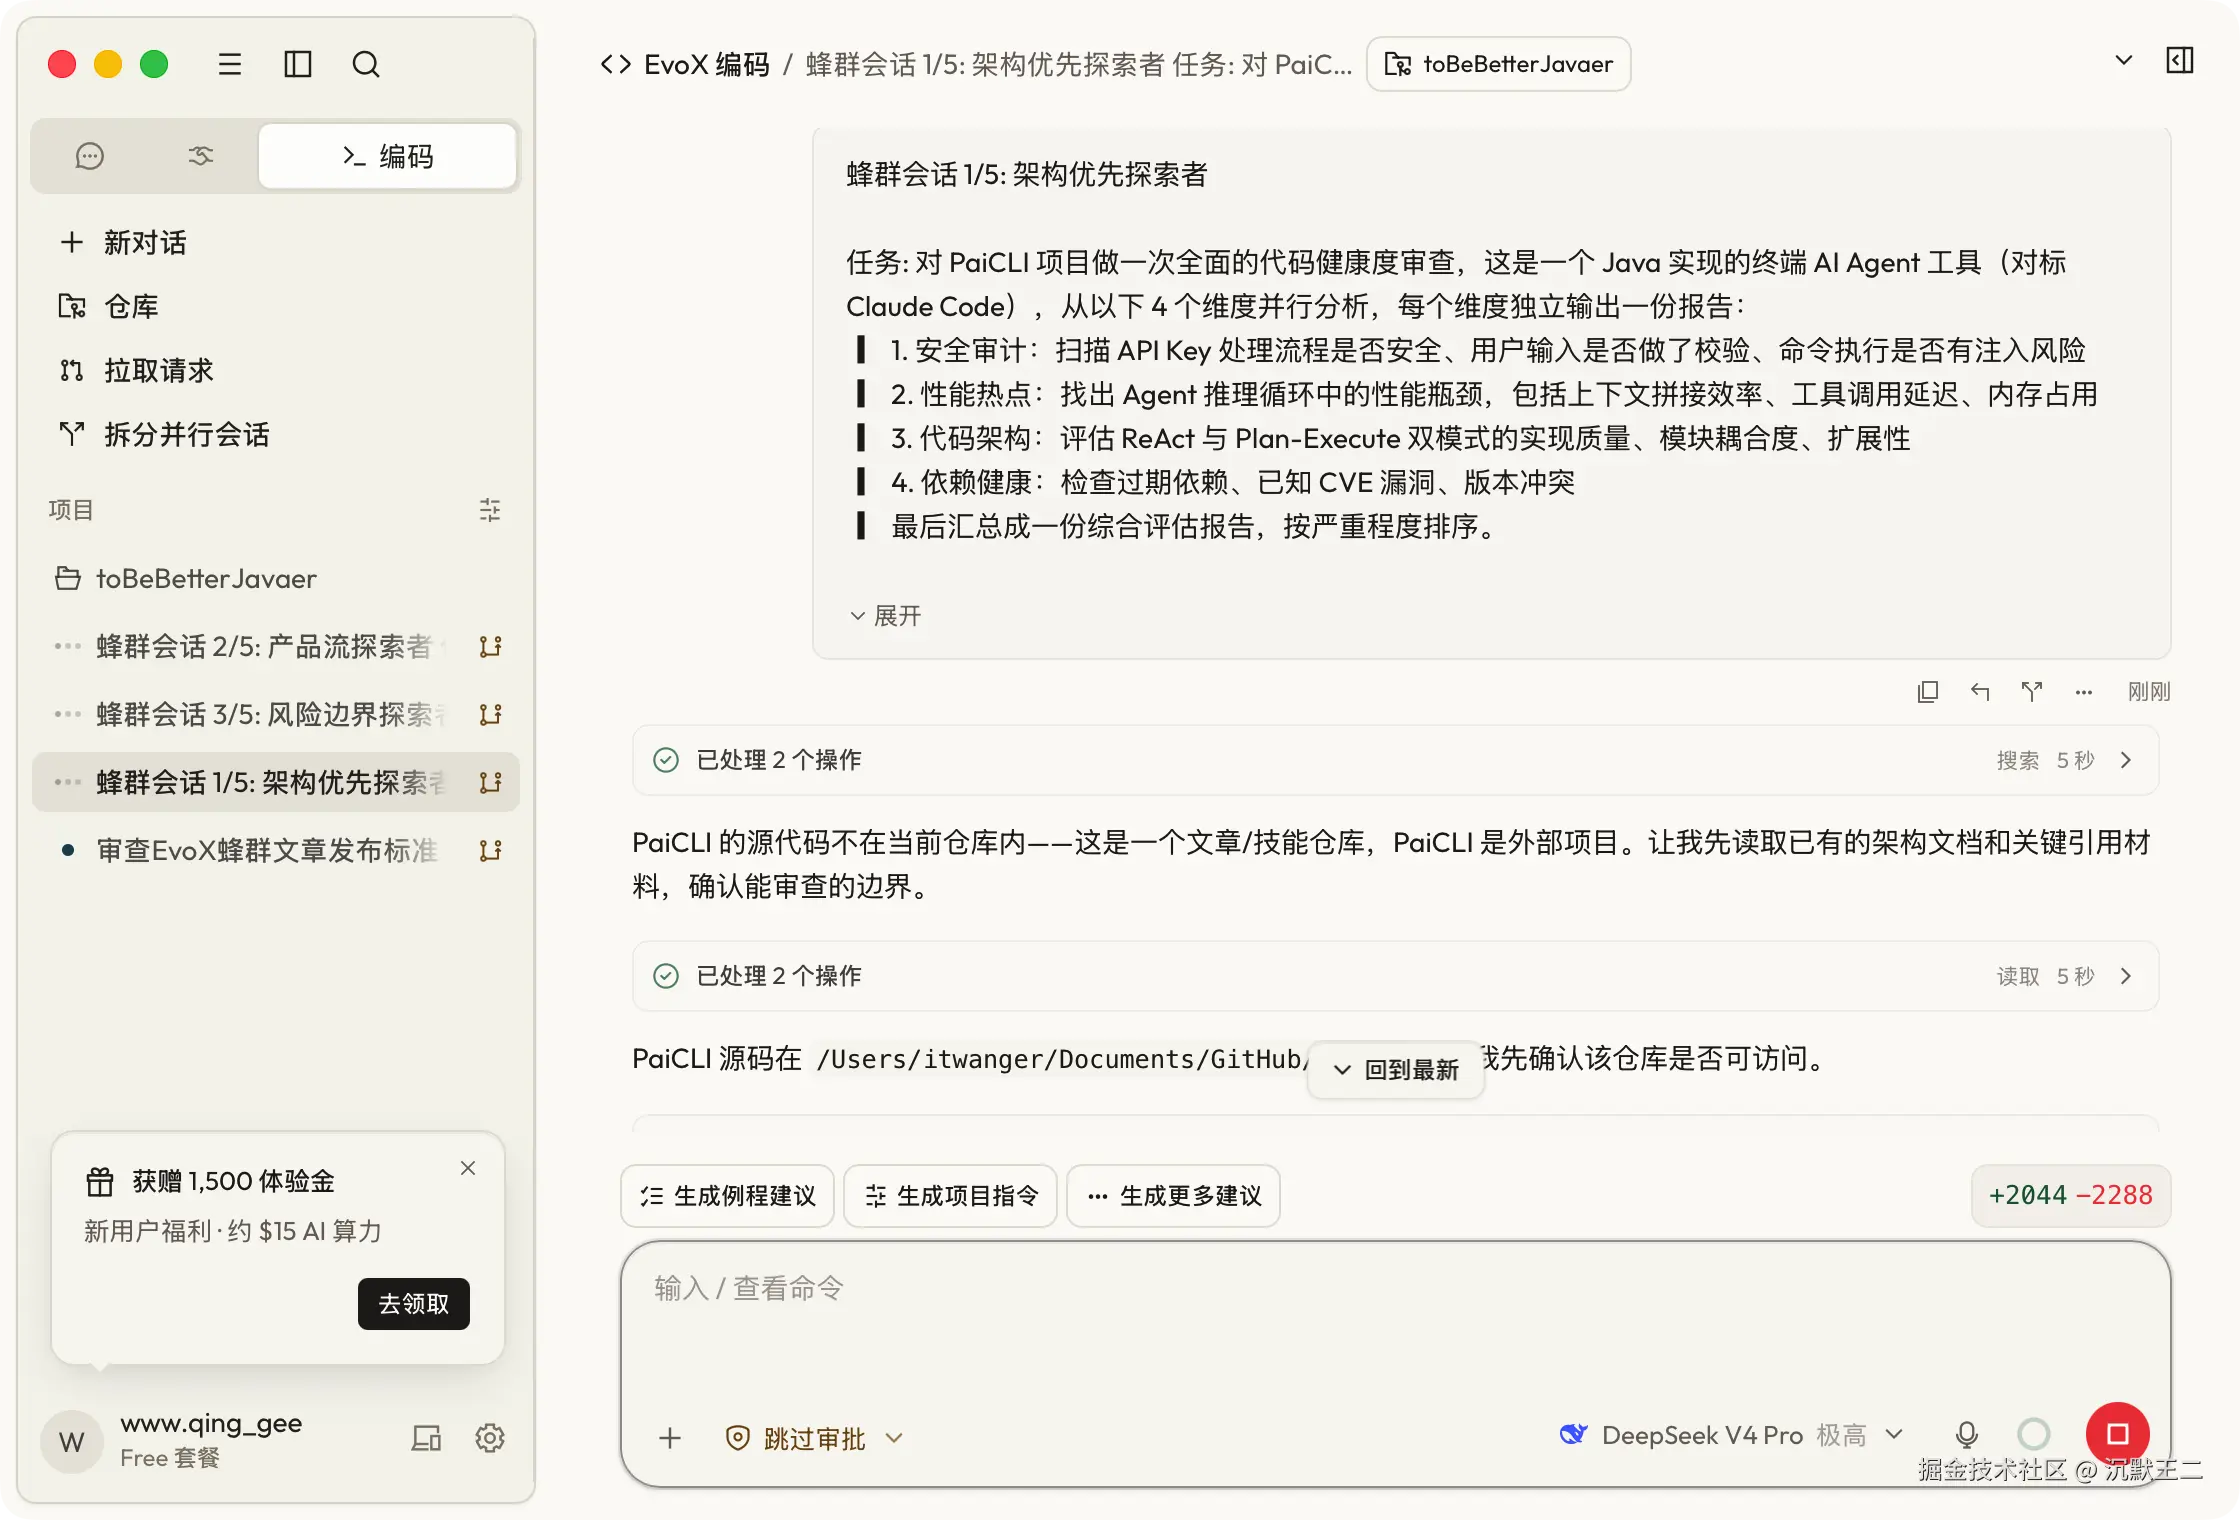The image size is (2240, 1520).
Task: Click the 去领取 button
Action: (x=414, y=1303)
